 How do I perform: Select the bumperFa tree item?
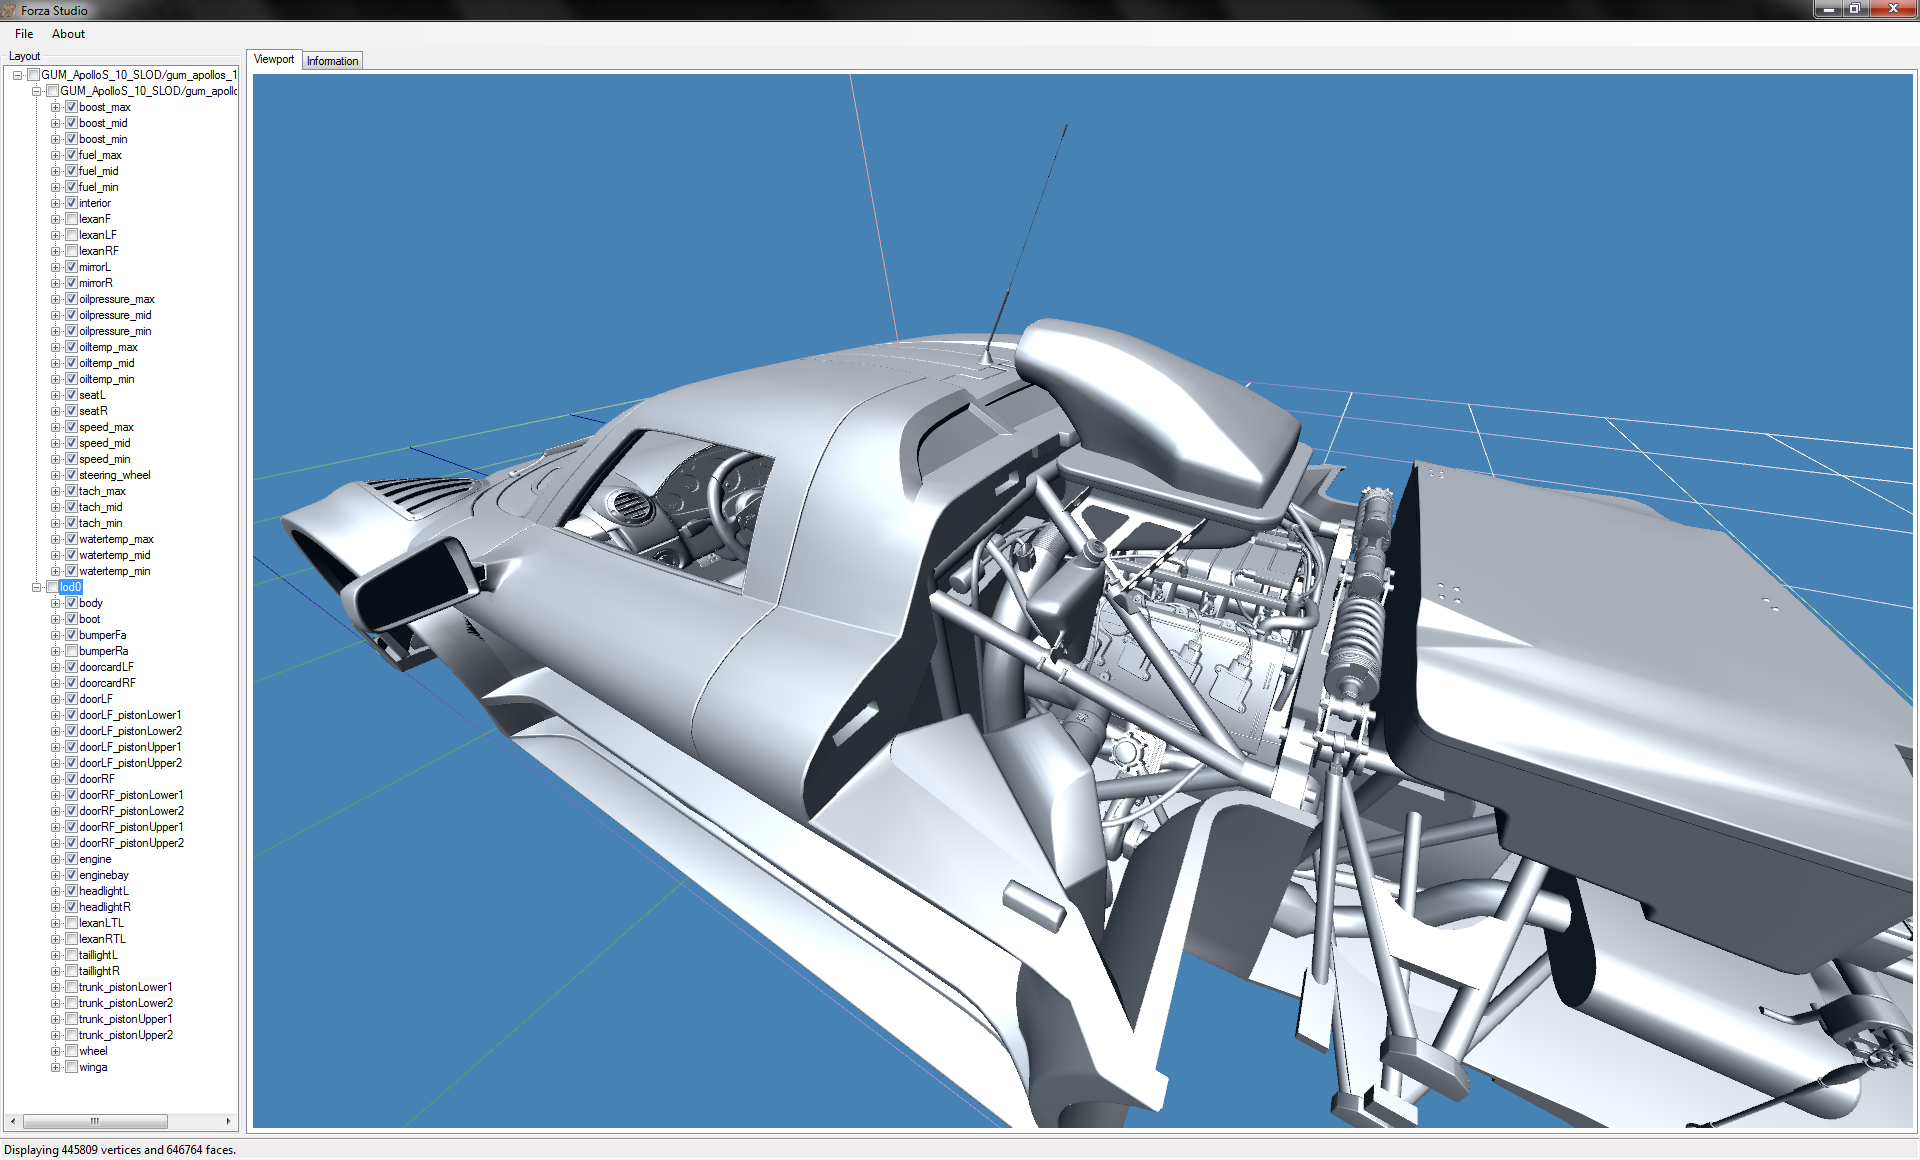click(103, 635)
